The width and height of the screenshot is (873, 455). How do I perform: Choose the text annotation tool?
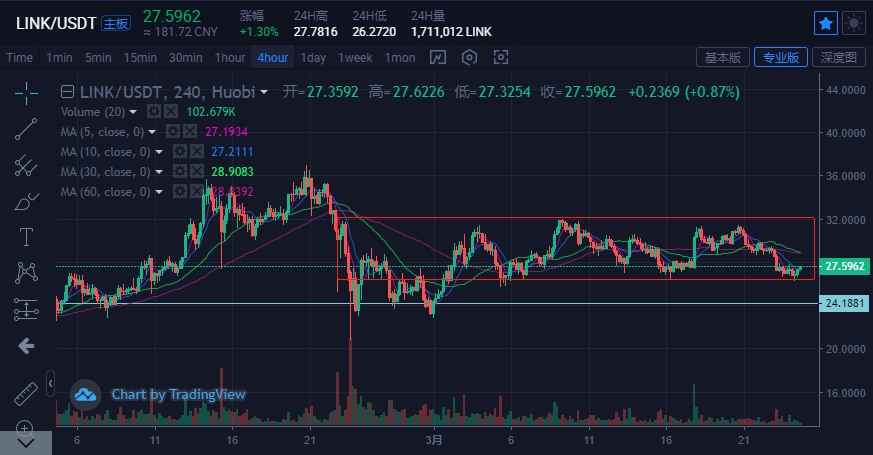(x=26, y=237)
